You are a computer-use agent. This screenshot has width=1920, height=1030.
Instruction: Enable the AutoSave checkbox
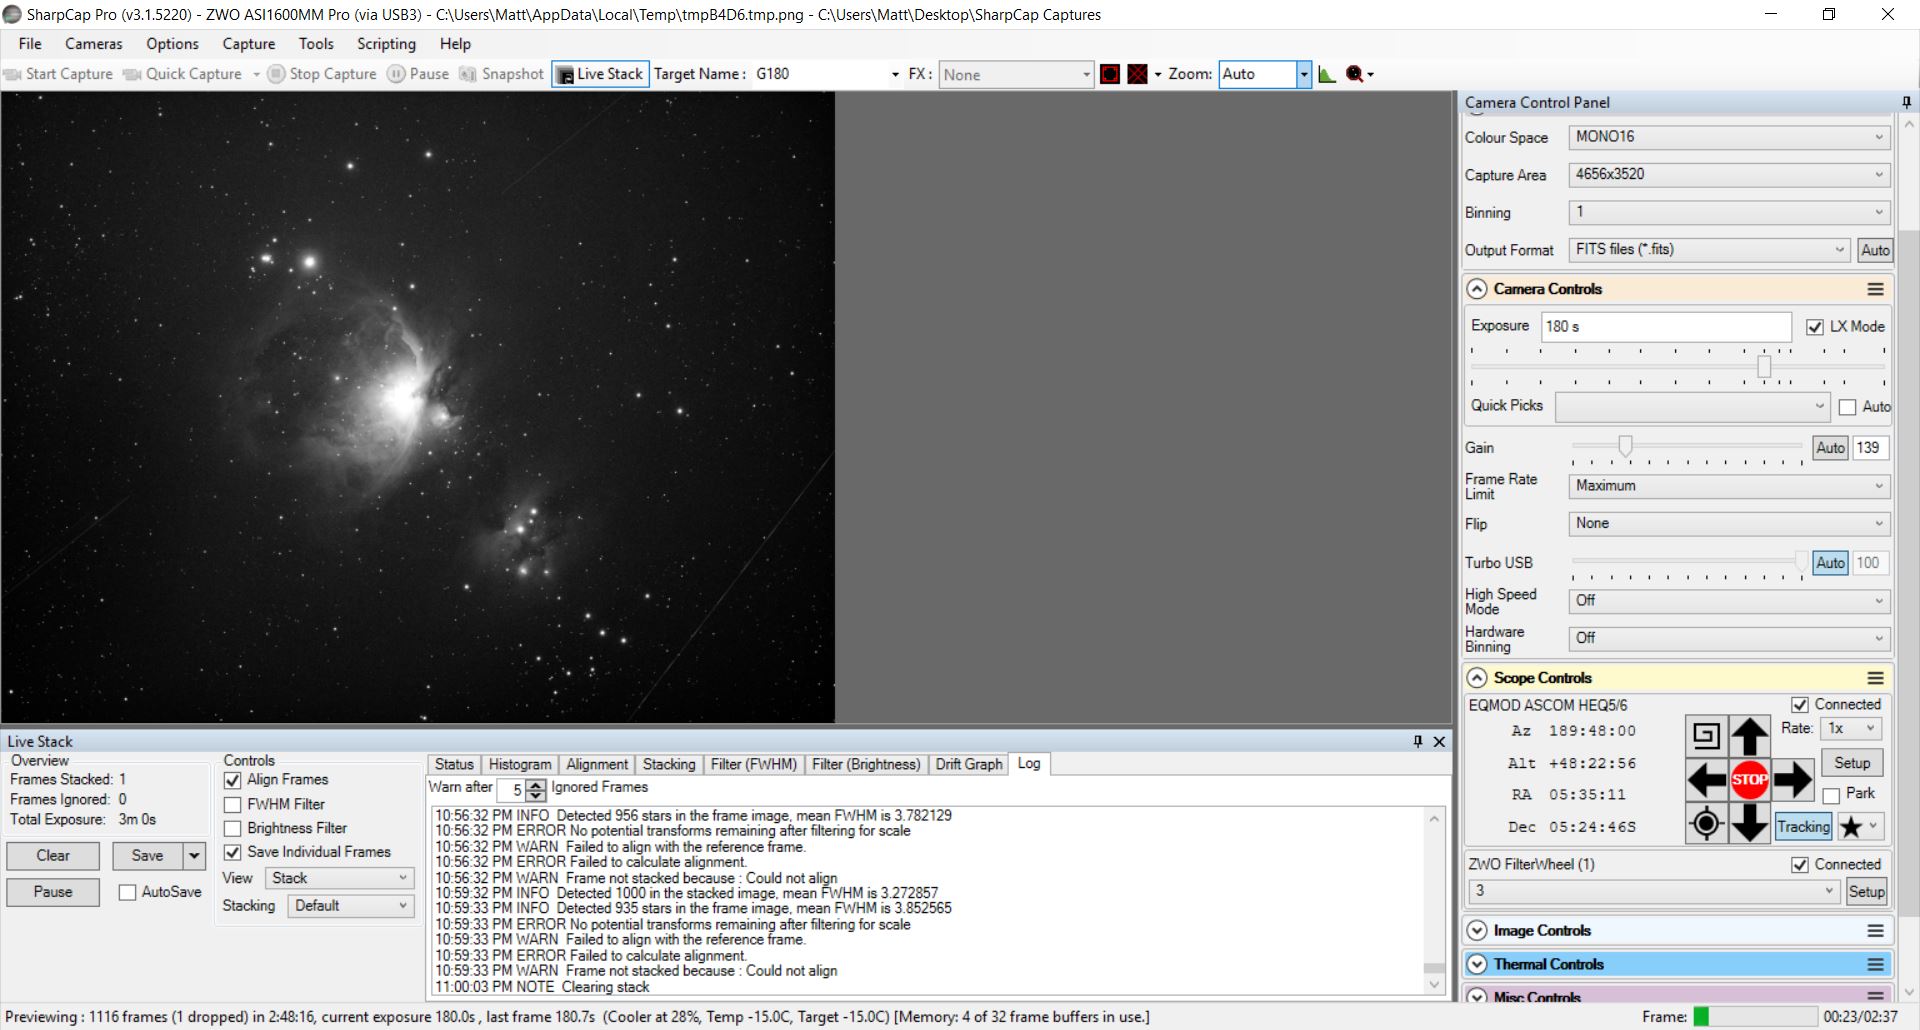click(127, 892)
